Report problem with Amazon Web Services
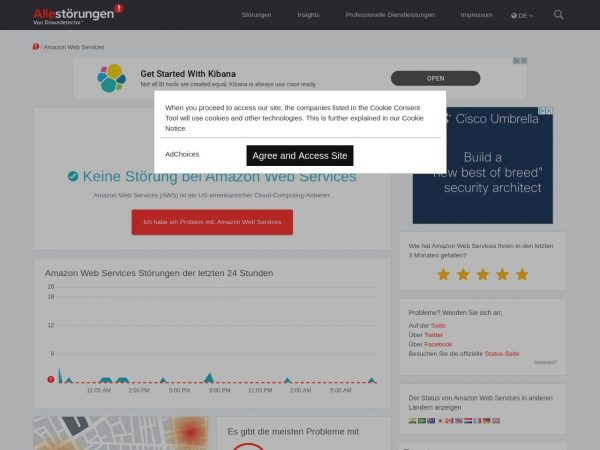 pyautogui.click(x=212, y=222)
